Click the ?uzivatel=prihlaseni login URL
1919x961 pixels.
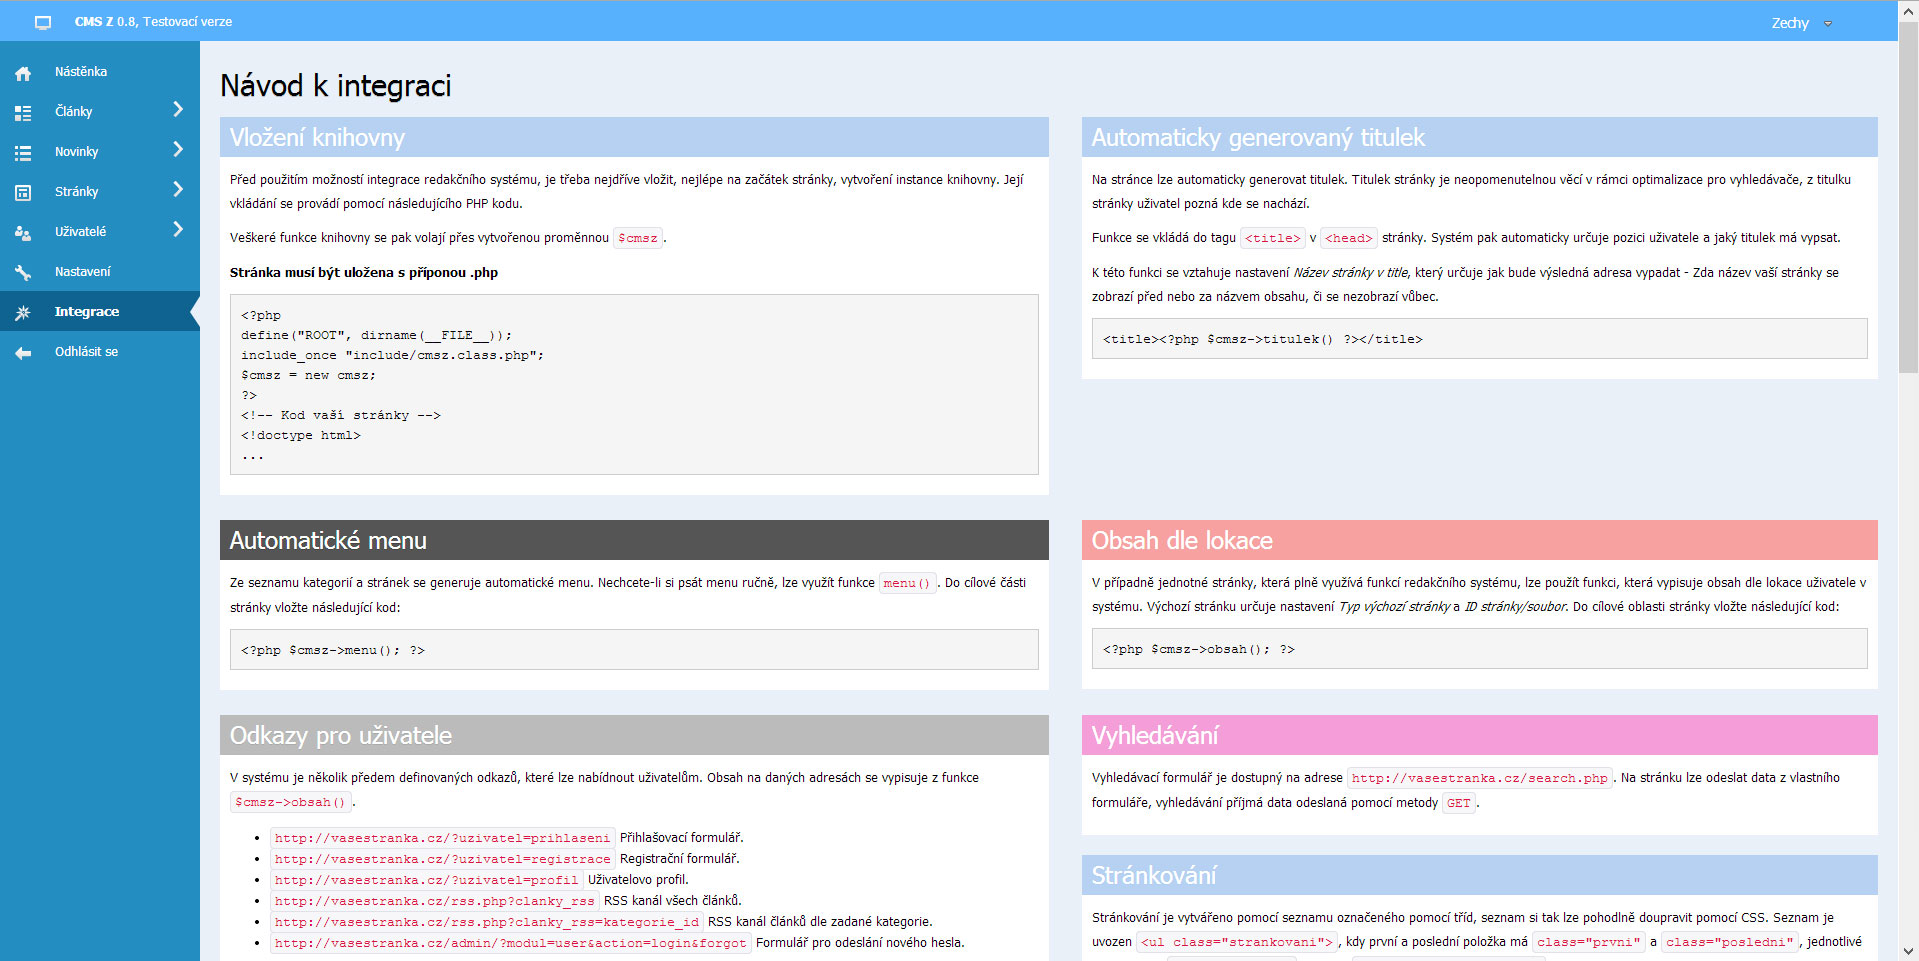pos(442,838)
